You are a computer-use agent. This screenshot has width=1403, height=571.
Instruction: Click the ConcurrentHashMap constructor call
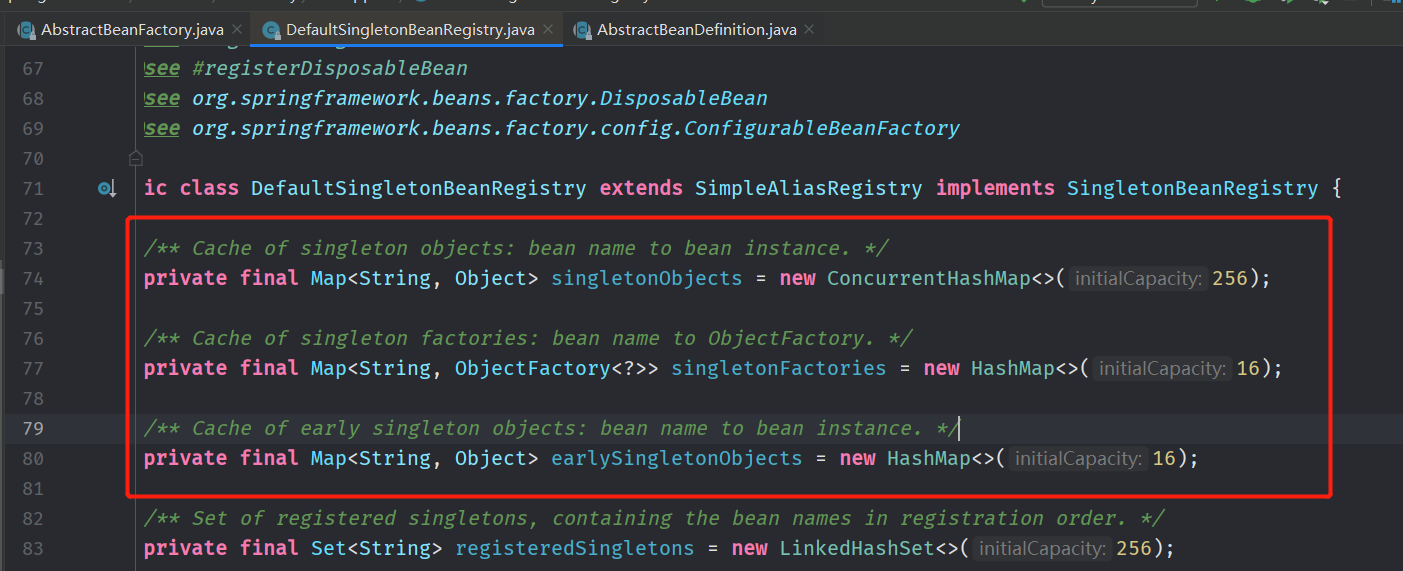point(929,278)
